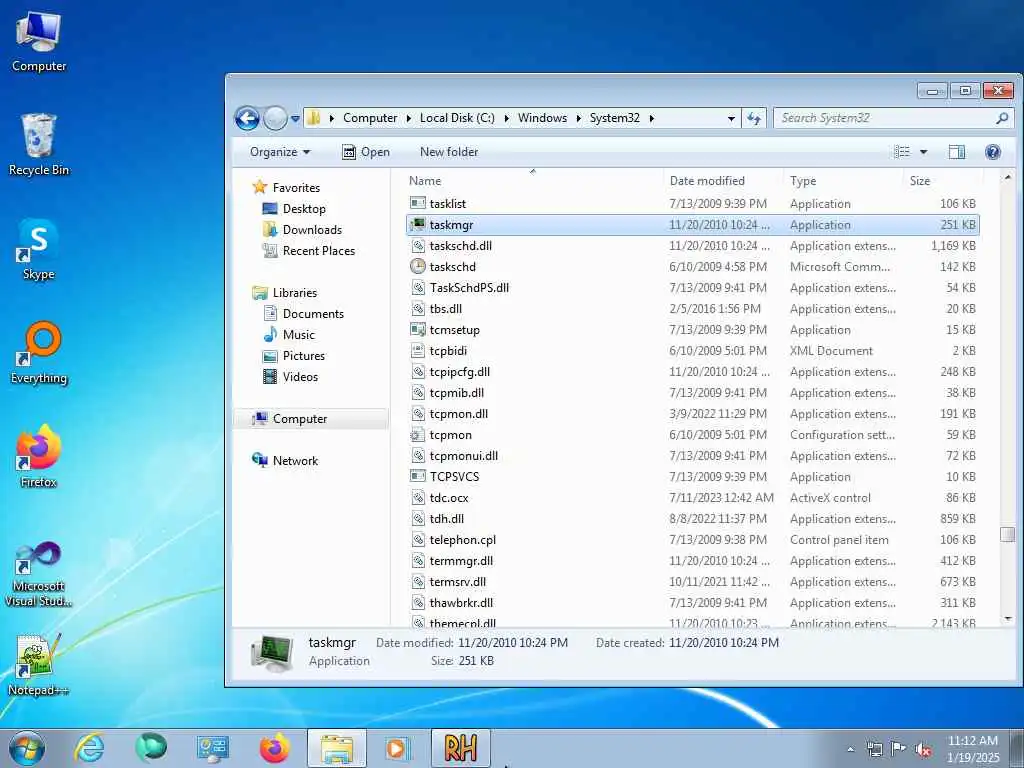Open the Computer desktop icon

(x=39, y=40)
